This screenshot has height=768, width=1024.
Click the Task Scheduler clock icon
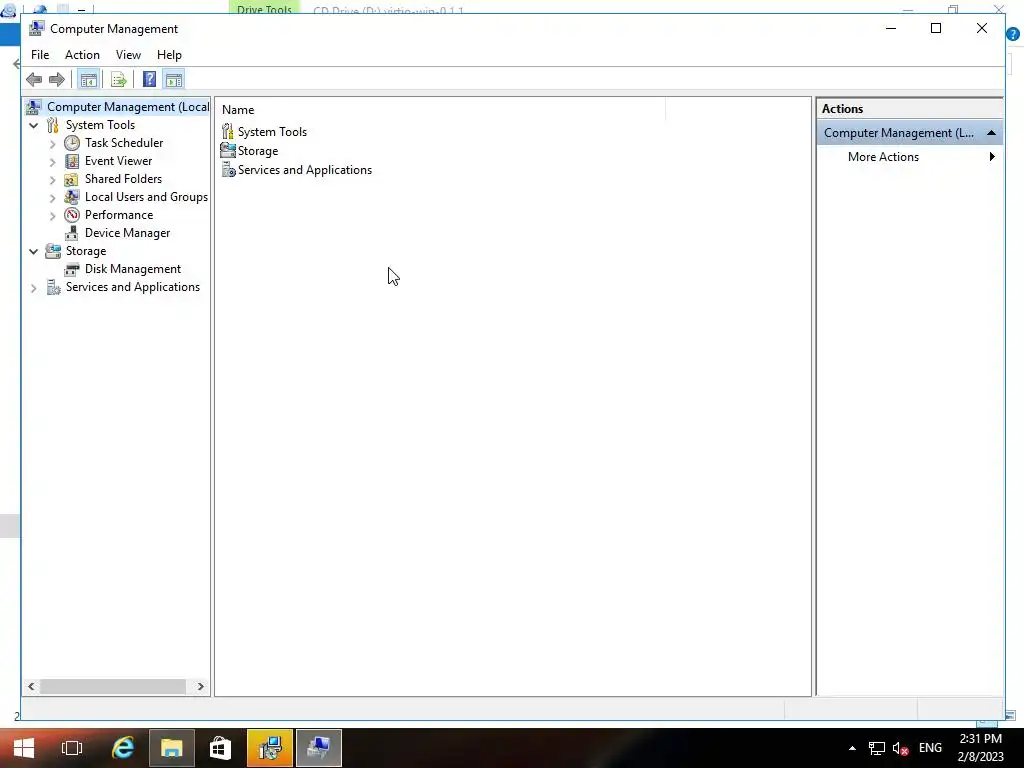(72, 143)
